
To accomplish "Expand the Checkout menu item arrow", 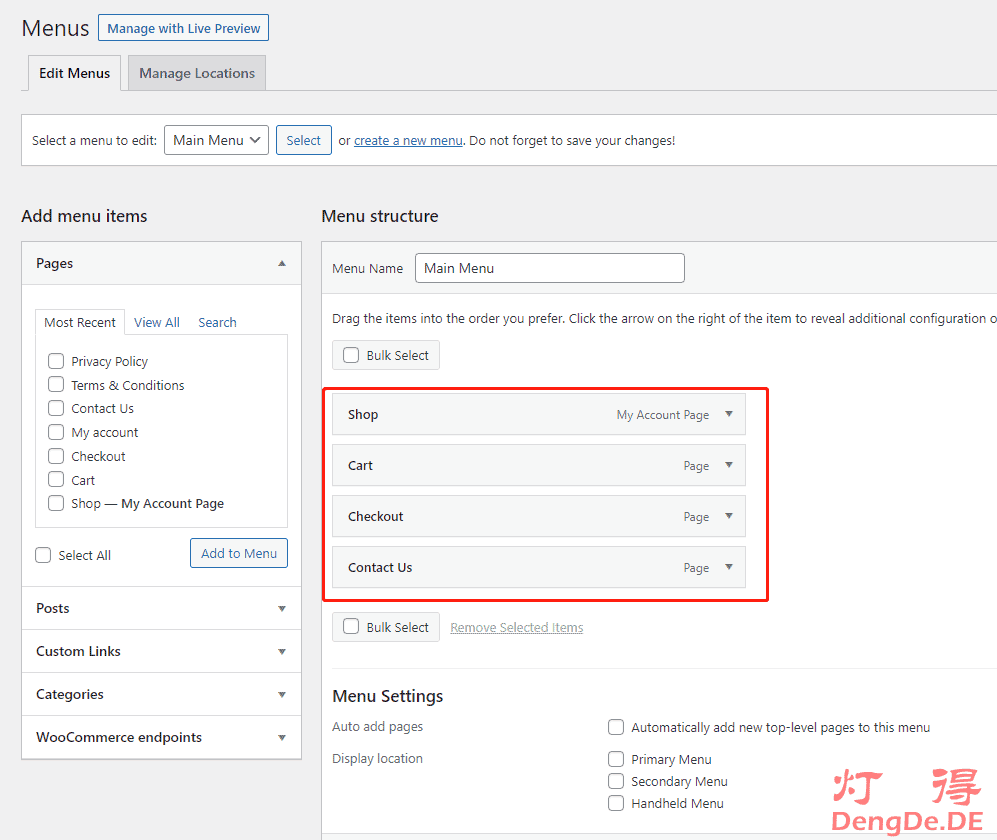I will tap(729, 516).
